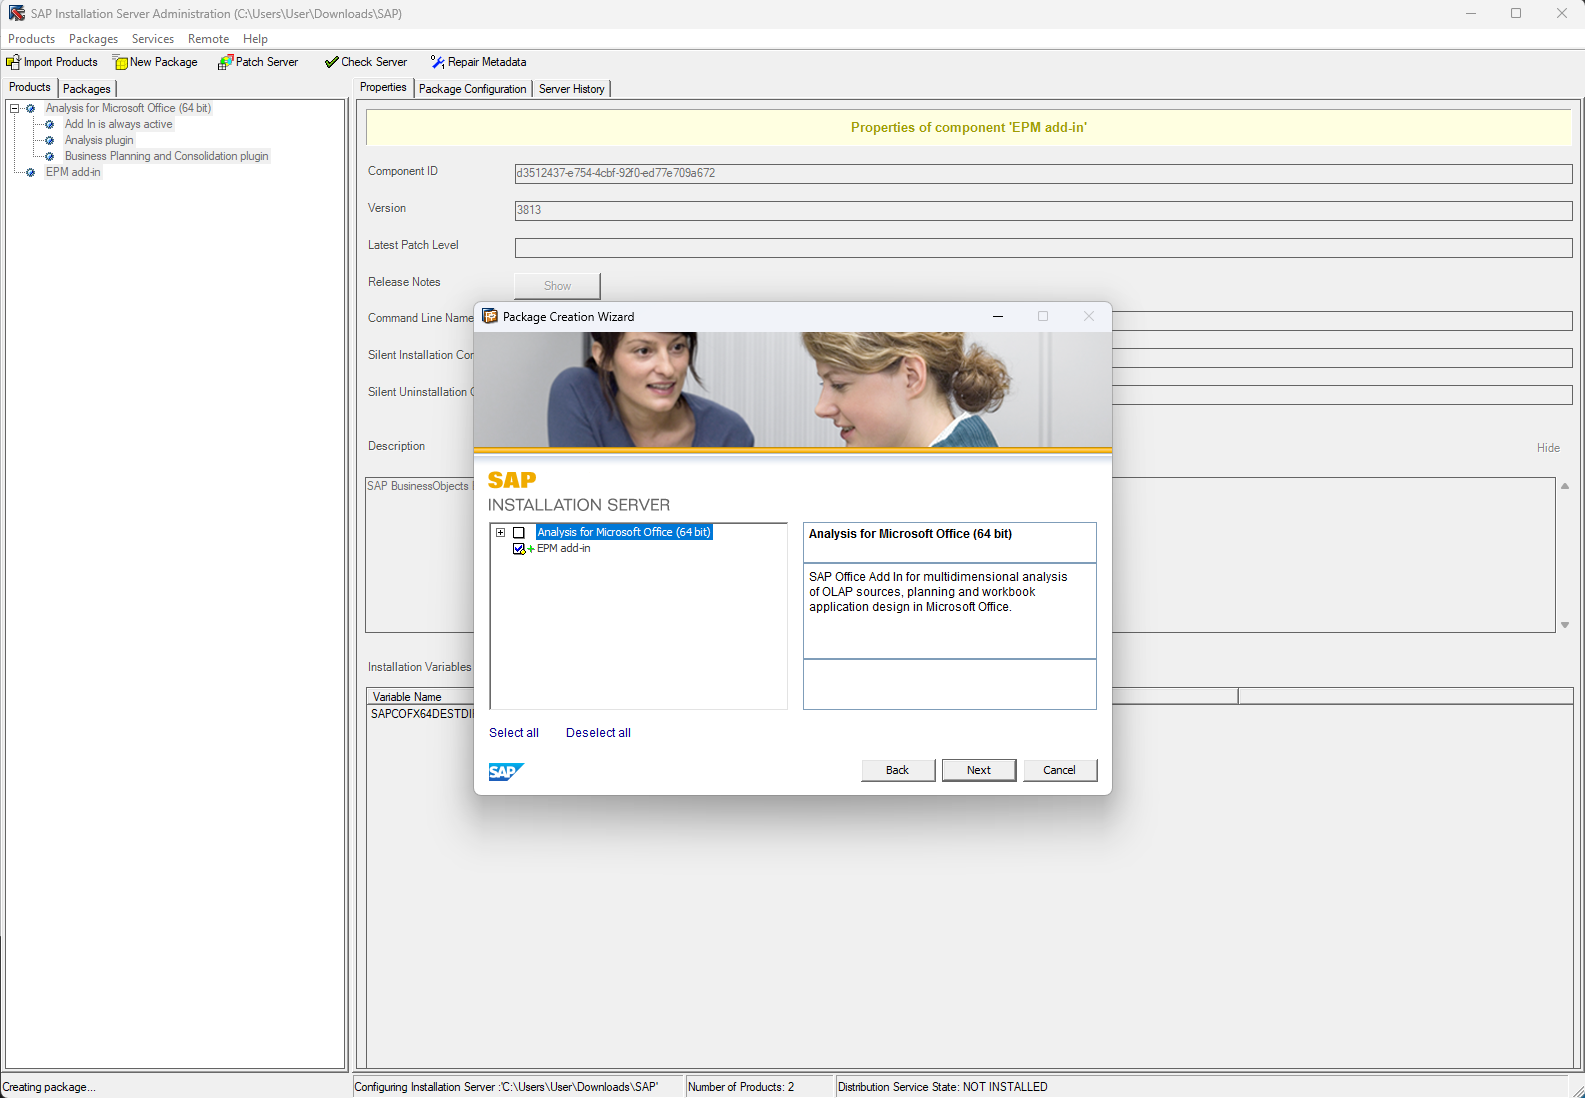Click the gear icon beside Add In is always active
The width and height of the screenshot is (1585, 1098).
50,124
